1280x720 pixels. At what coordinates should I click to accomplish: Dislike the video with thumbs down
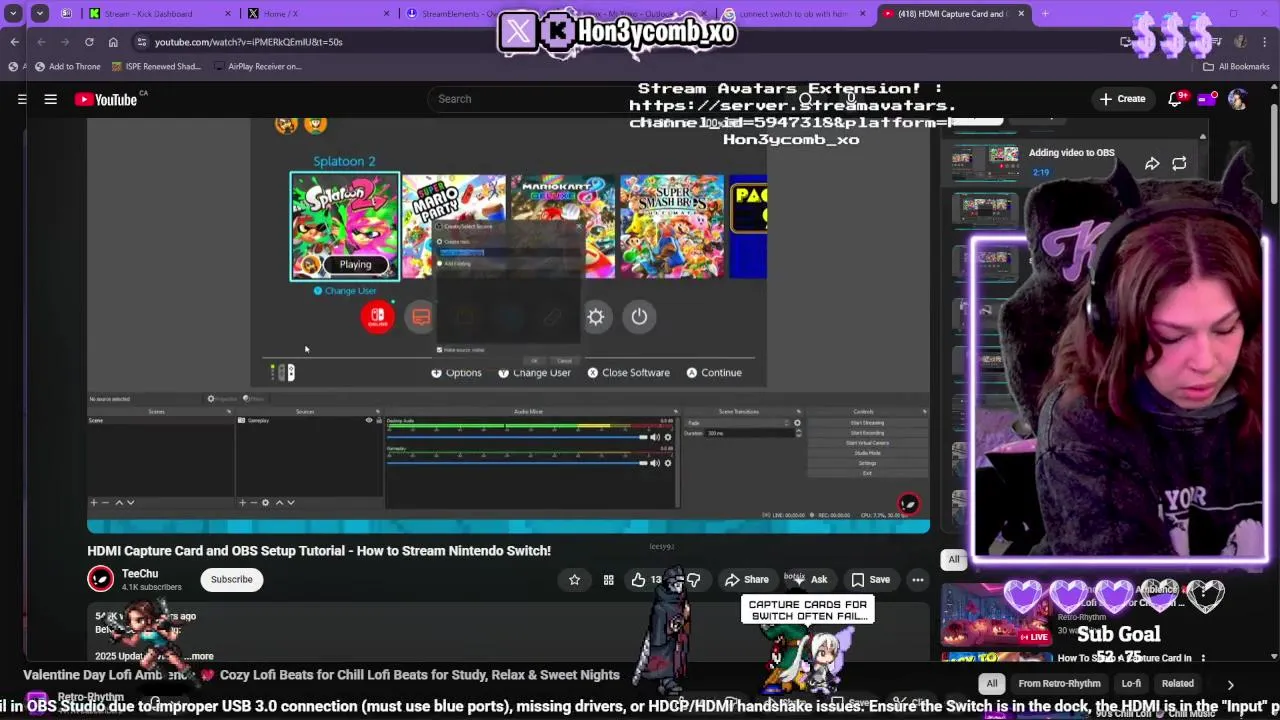click(693, 580)
